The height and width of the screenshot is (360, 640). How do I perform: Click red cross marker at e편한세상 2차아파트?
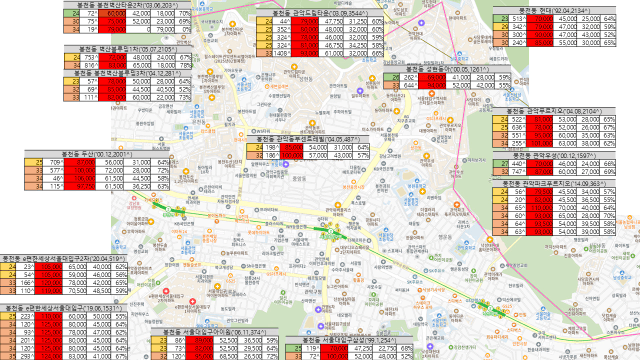166,292
